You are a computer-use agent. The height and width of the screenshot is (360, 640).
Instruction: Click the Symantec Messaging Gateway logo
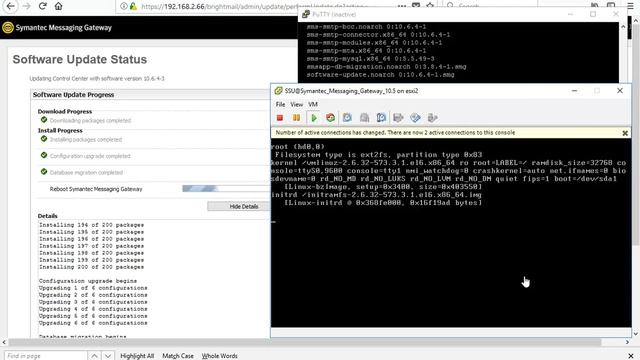[8, 28]
